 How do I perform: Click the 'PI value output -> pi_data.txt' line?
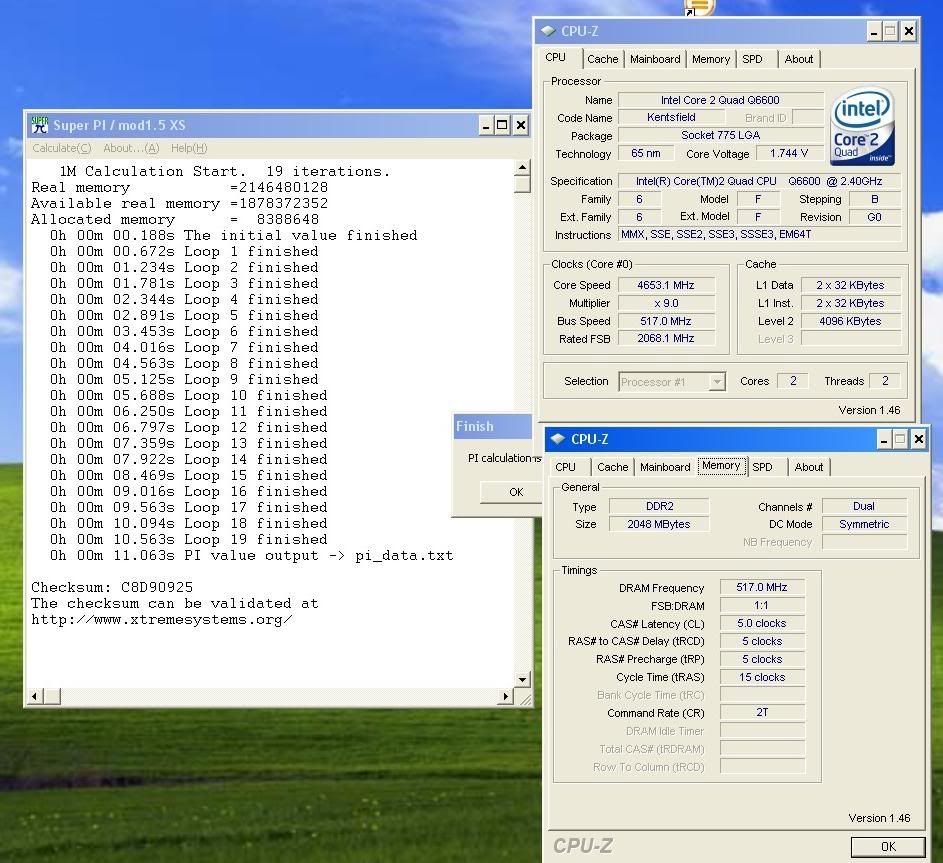[x=251, y=556]
